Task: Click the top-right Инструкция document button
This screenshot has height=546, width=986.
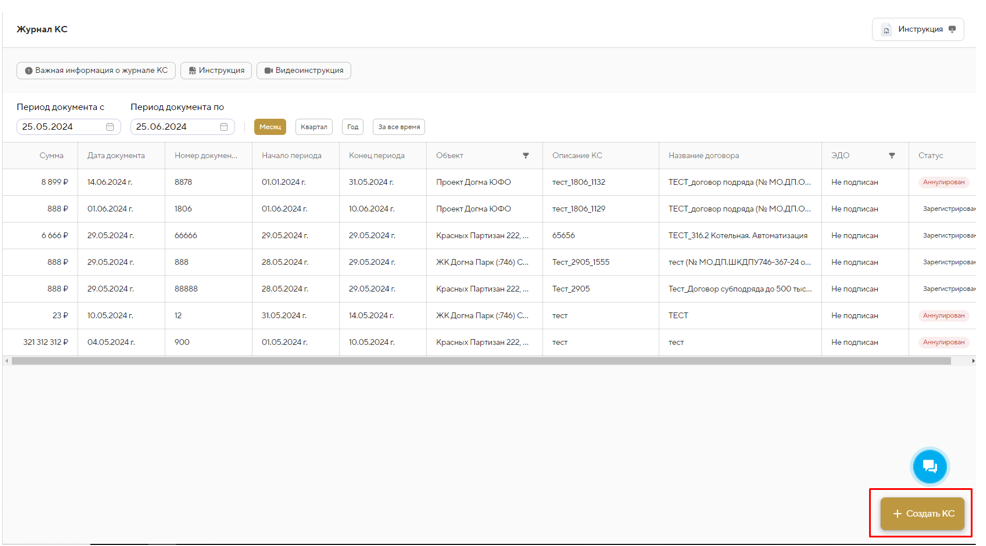Action: click(917, 30)
